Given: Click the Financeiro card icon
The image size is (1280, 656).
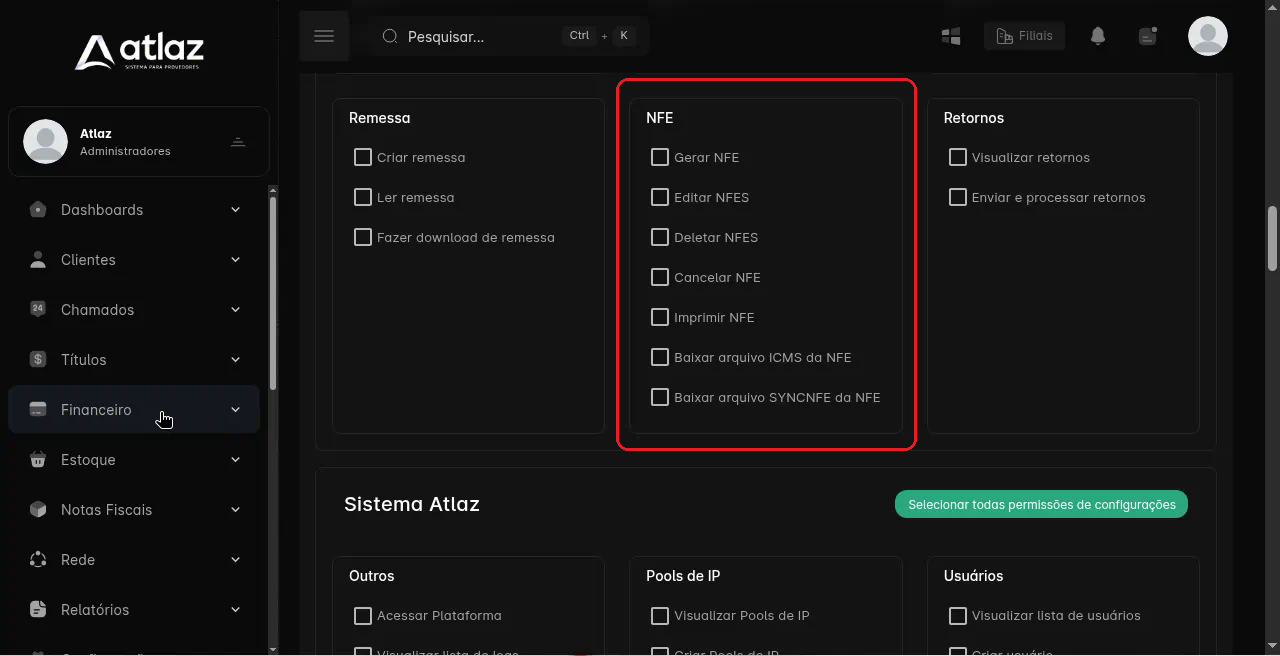Looking at the screenshot, I should 38,409.
